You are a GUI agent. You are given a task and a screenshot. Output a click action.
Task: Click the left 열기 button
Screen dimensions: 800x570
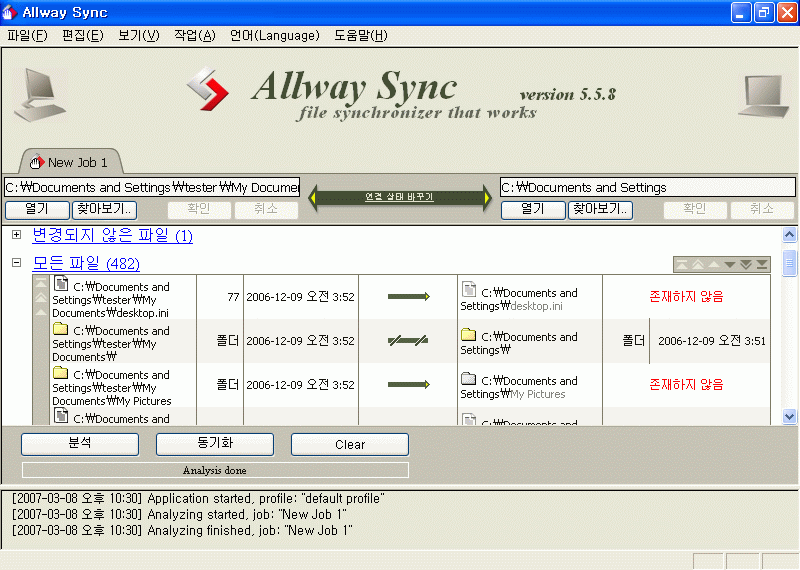click(37, 210)
